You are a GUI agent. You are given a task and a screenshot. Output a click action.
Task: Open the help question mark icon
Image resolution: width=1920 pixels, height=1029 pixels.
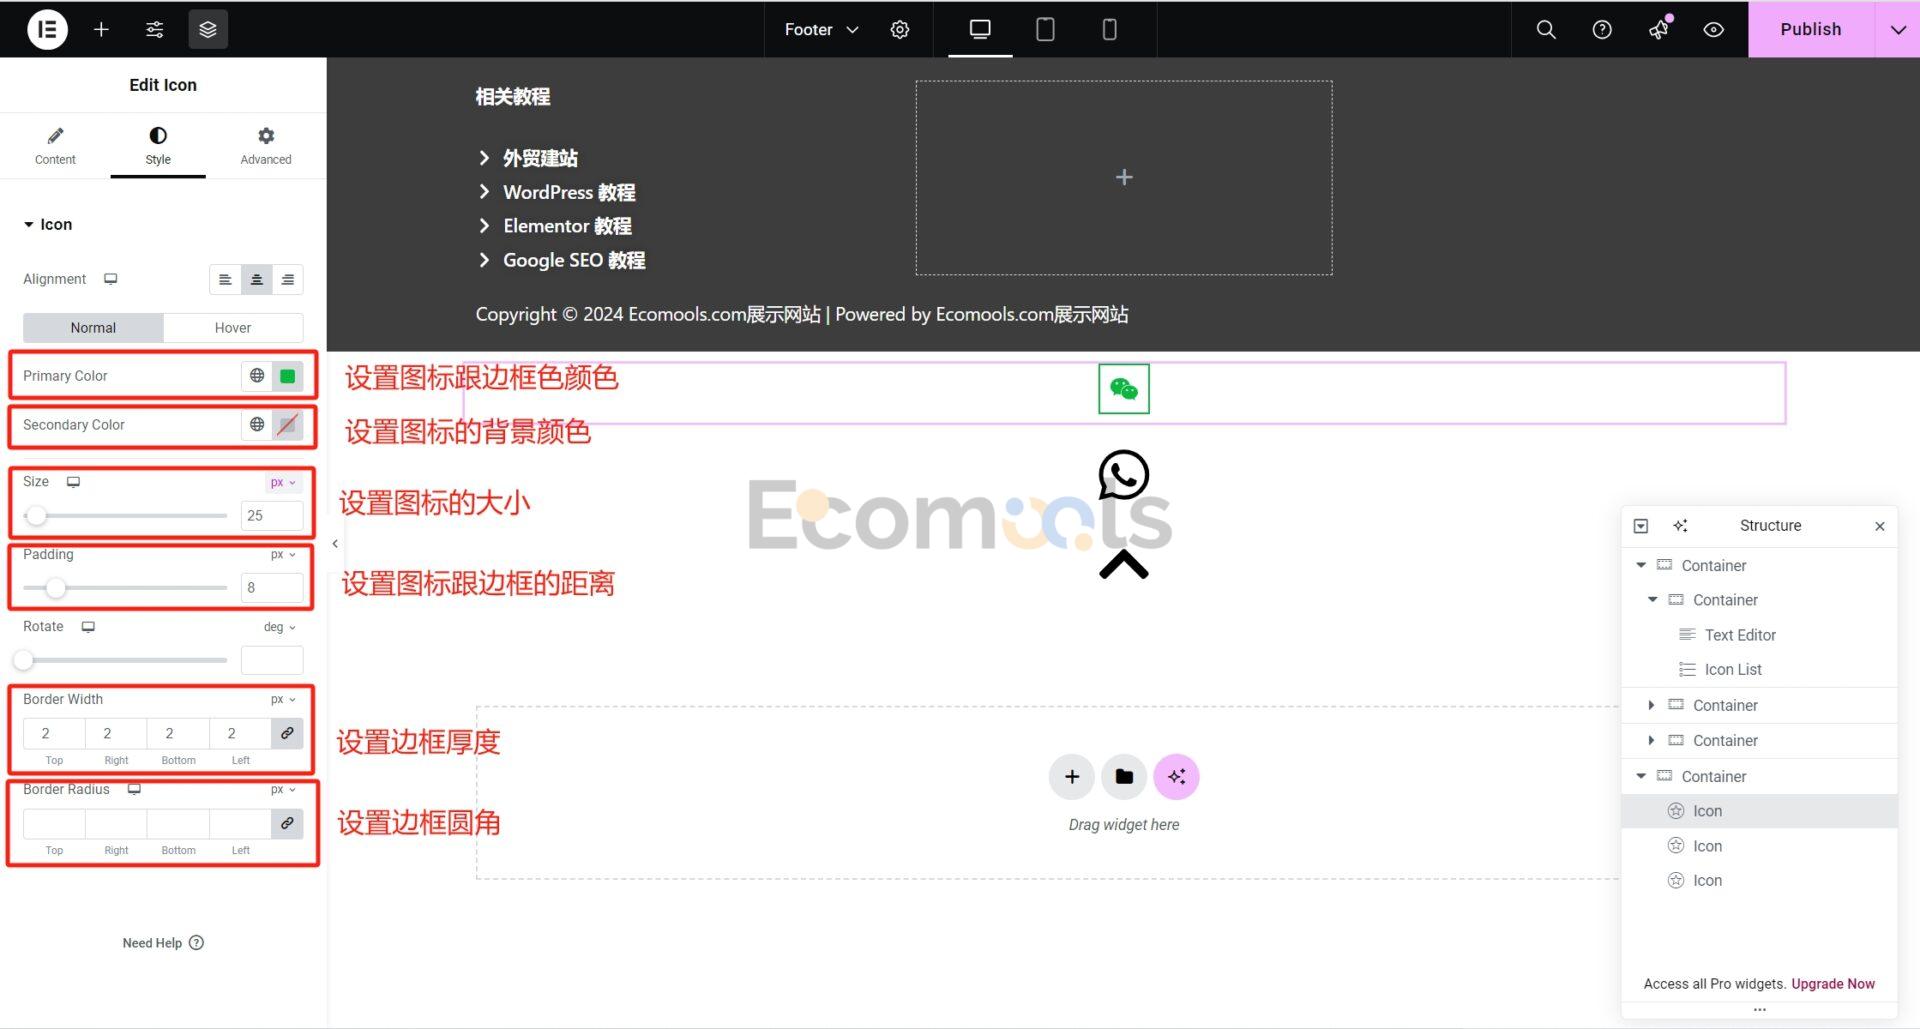pos(1602,29)
